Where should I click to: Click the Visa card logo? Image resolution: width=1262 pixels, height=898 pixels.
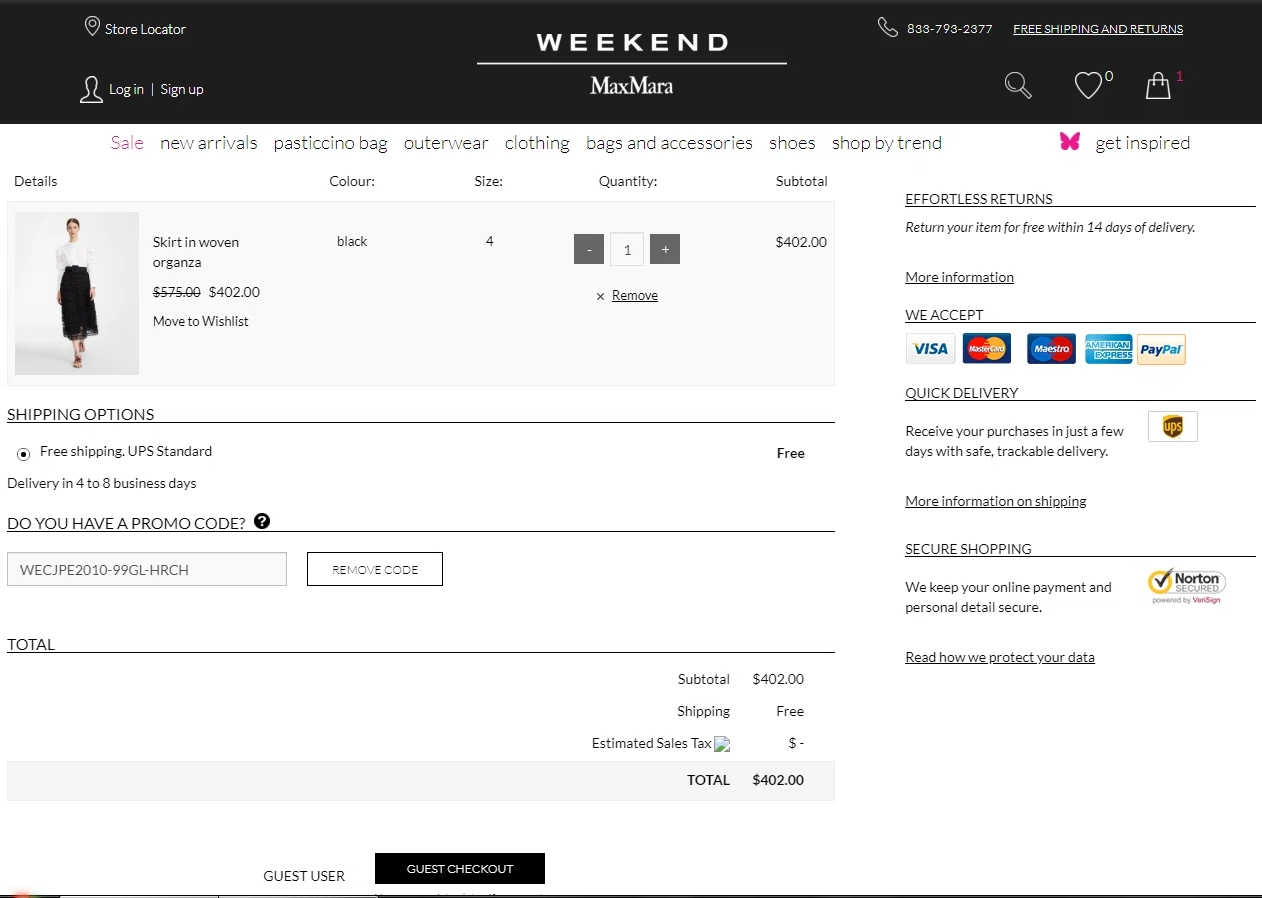[930, 349]
